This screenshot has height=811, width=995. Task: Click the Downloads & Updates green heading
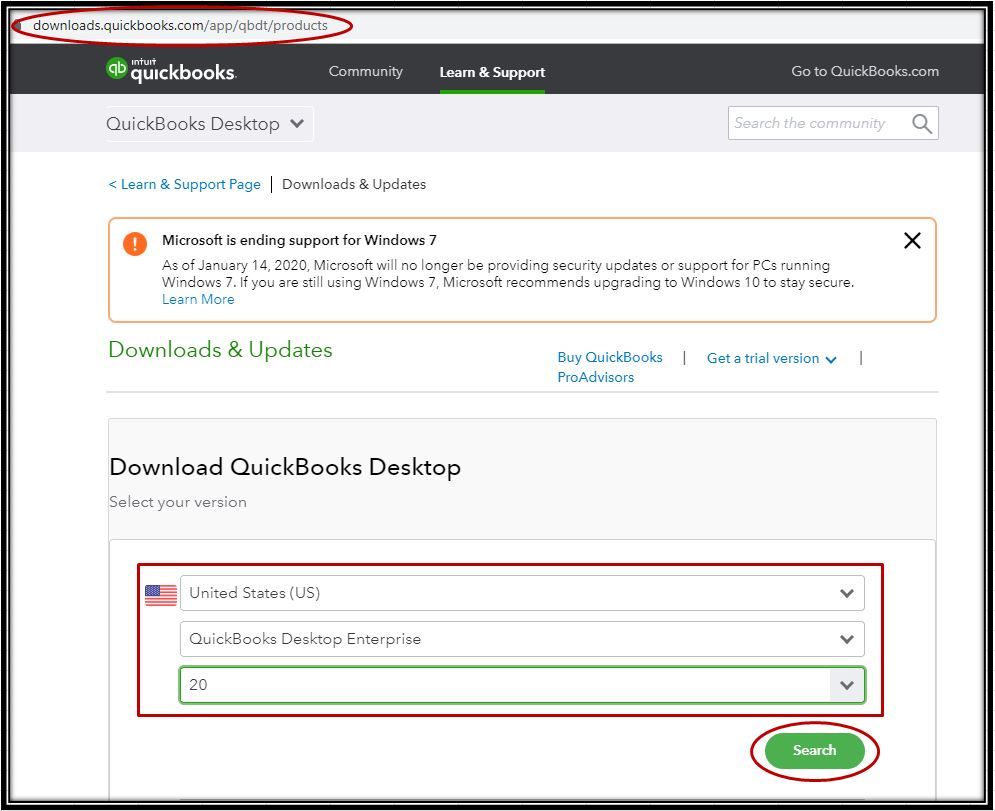click(220, 350)
